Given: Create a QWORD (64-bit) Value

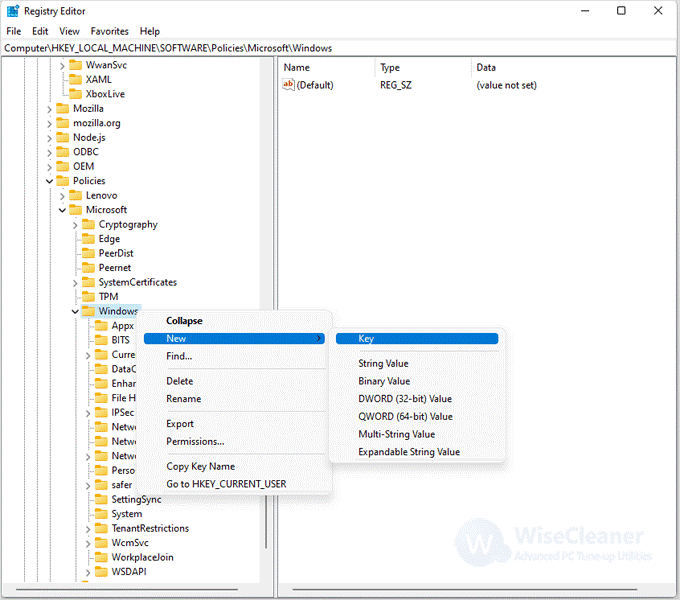Looking at the screenshot, I should tap(405, 417).
